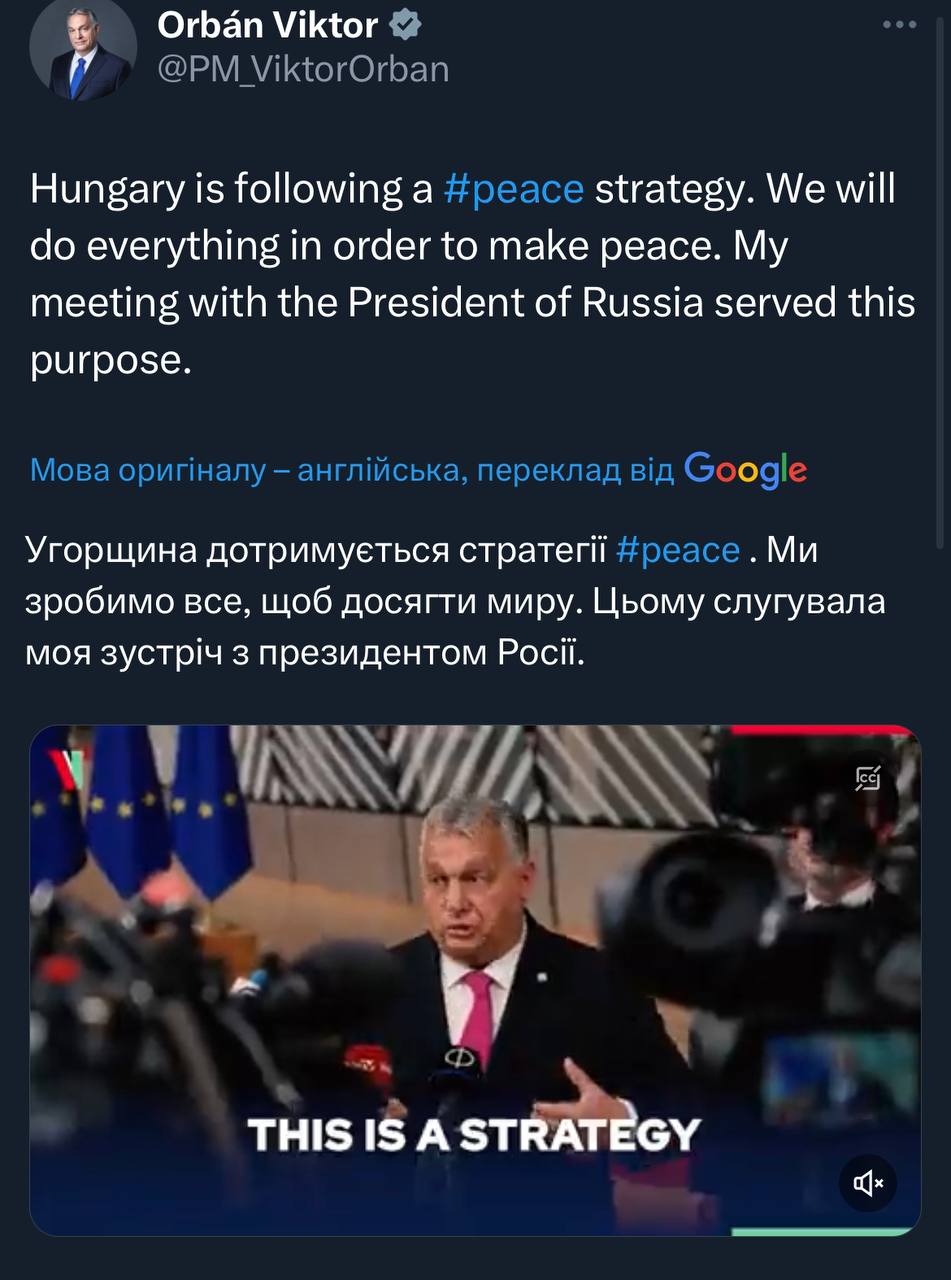Open the Orbán Viktor display name
This screenshot has height=1280, width=951.
point(267,25)
